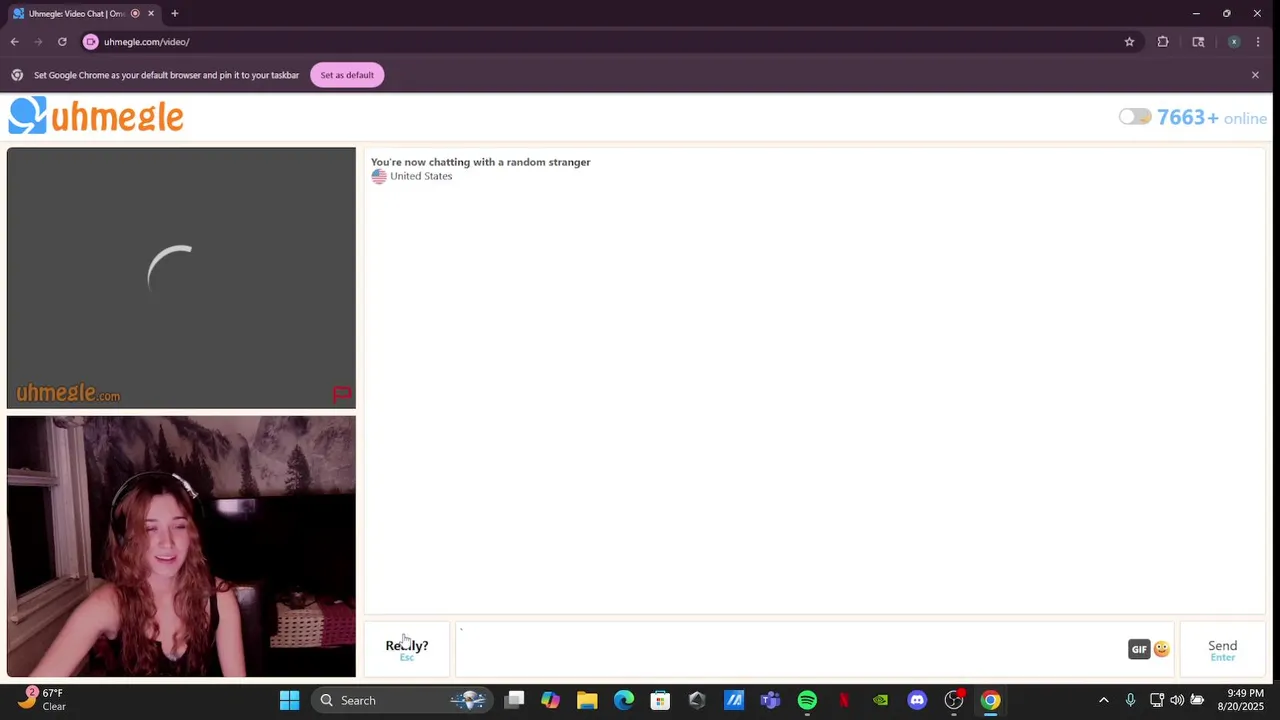Open the Chrome three-dot menu

[x=1257, y=42]
